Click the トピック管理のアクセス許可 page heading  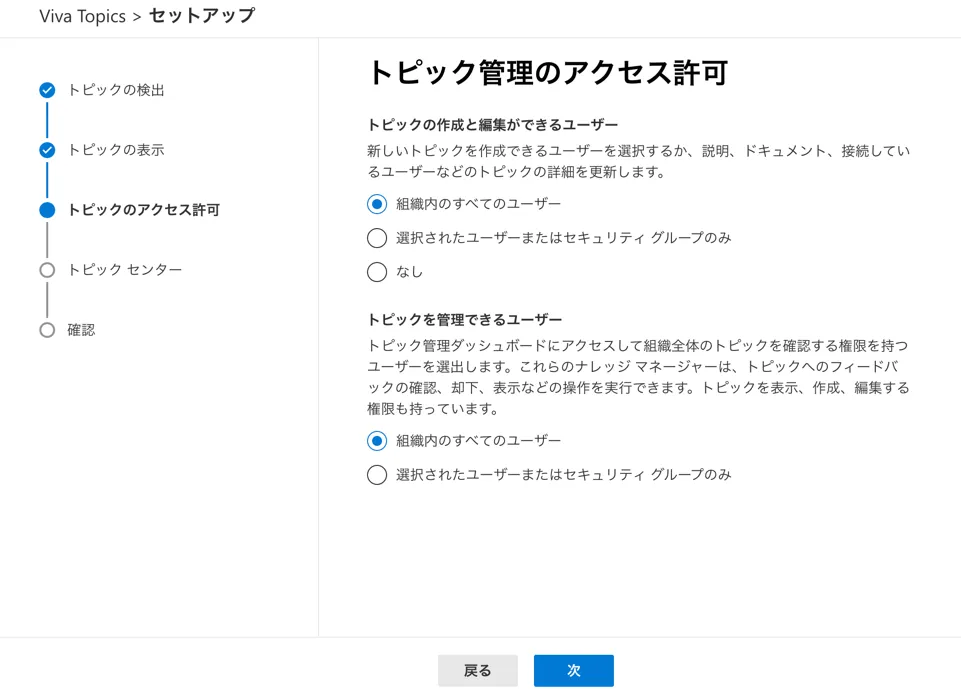[547, 73]
